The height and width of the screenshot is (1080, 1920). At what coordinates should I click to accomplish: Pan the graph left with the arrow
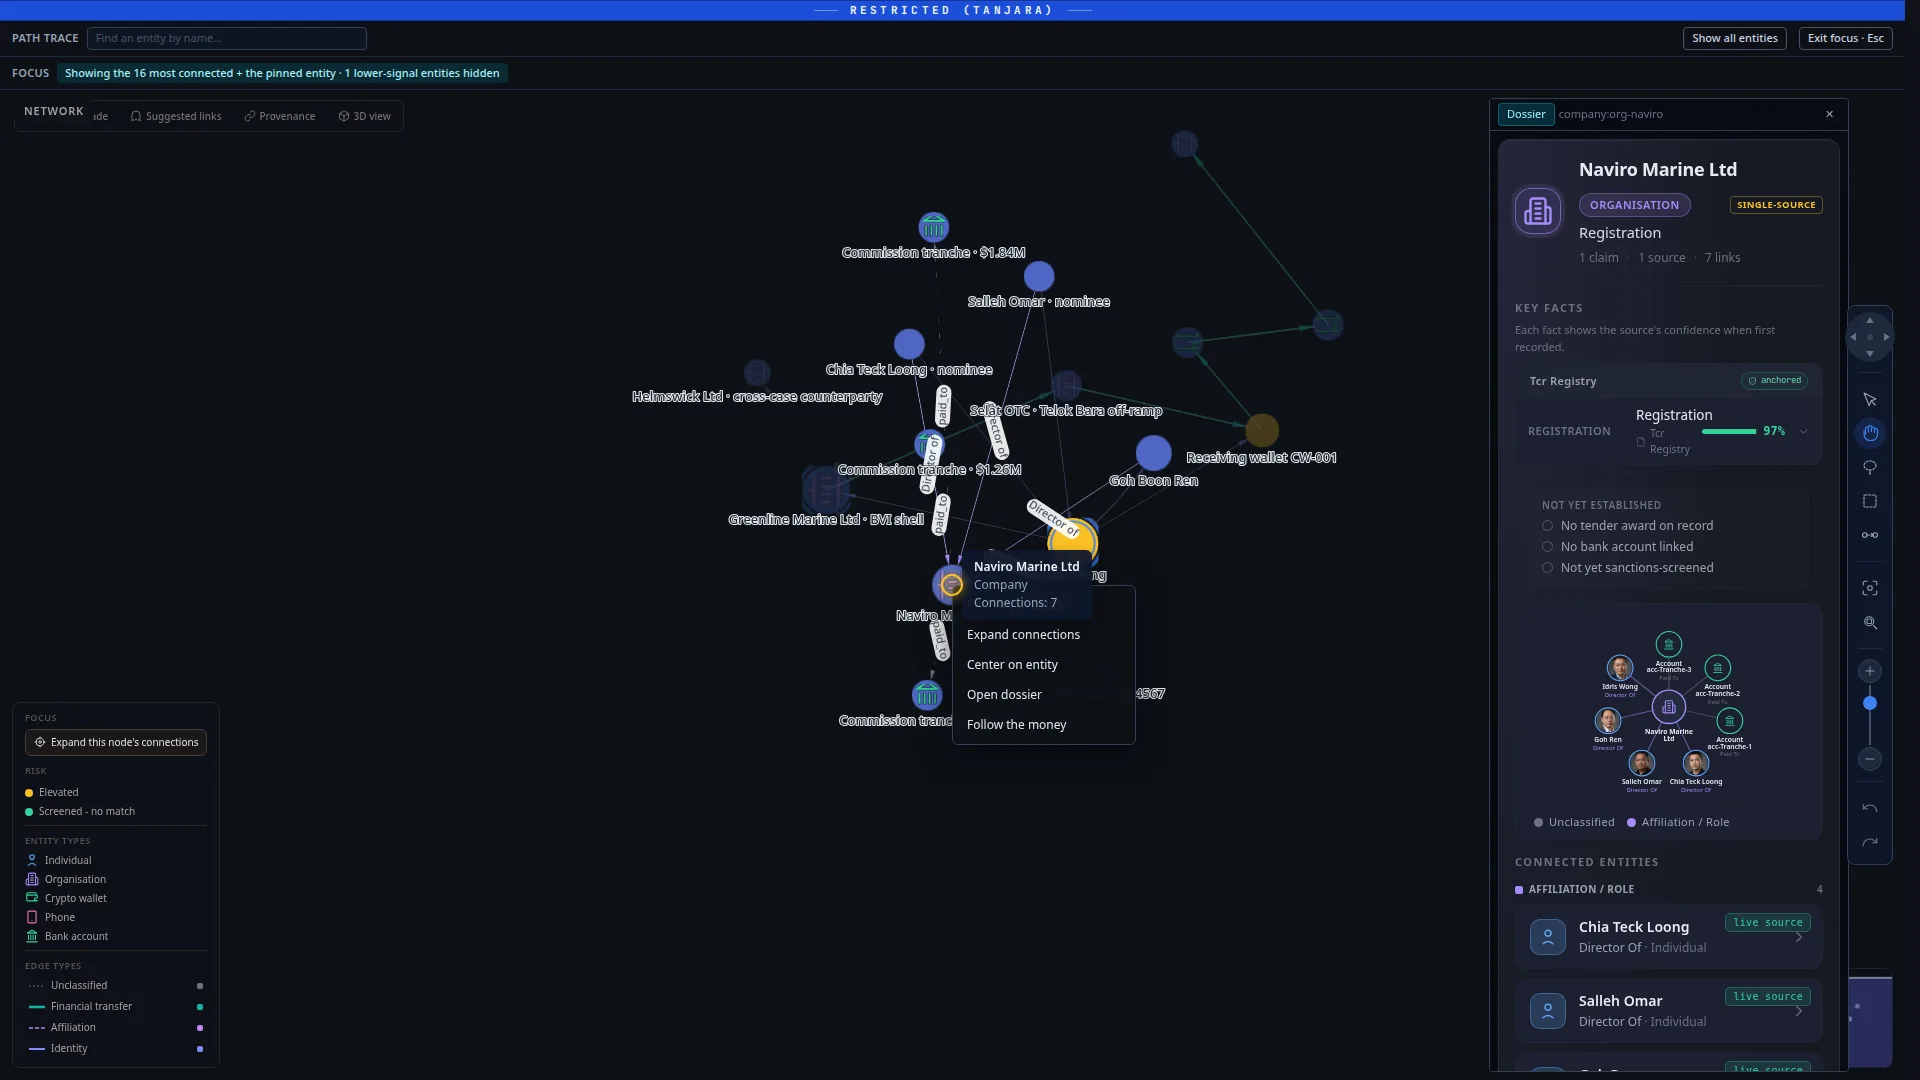(1853, 337)
